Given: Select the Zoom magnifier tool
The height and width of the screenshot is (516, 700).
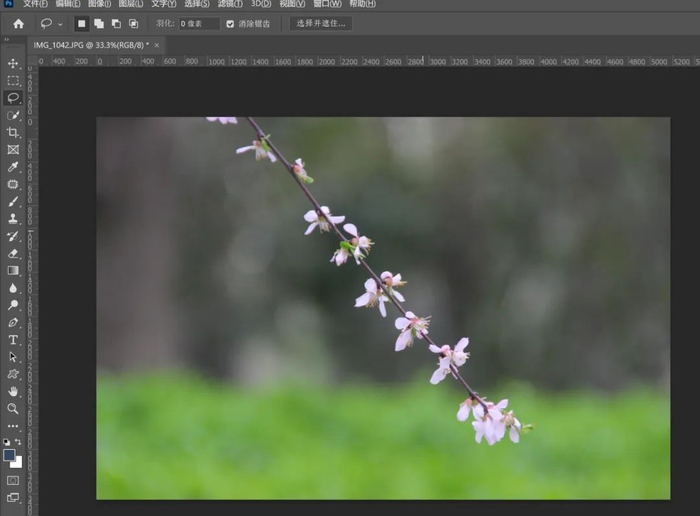Looking at the screenshot, I should click(x=13, y=409).
